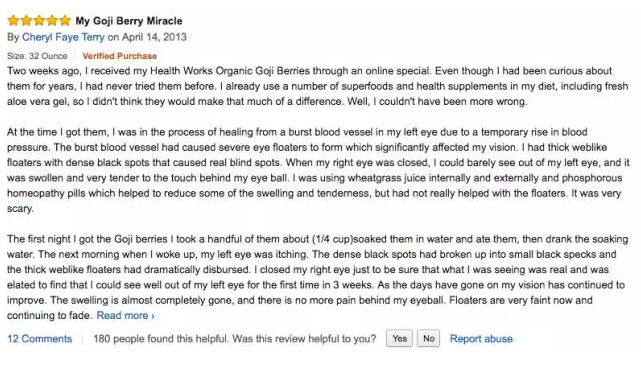Select No for review helpfulness
Image resolution: width=641 pixels, height=365 pixels.
tap(428, 338)
